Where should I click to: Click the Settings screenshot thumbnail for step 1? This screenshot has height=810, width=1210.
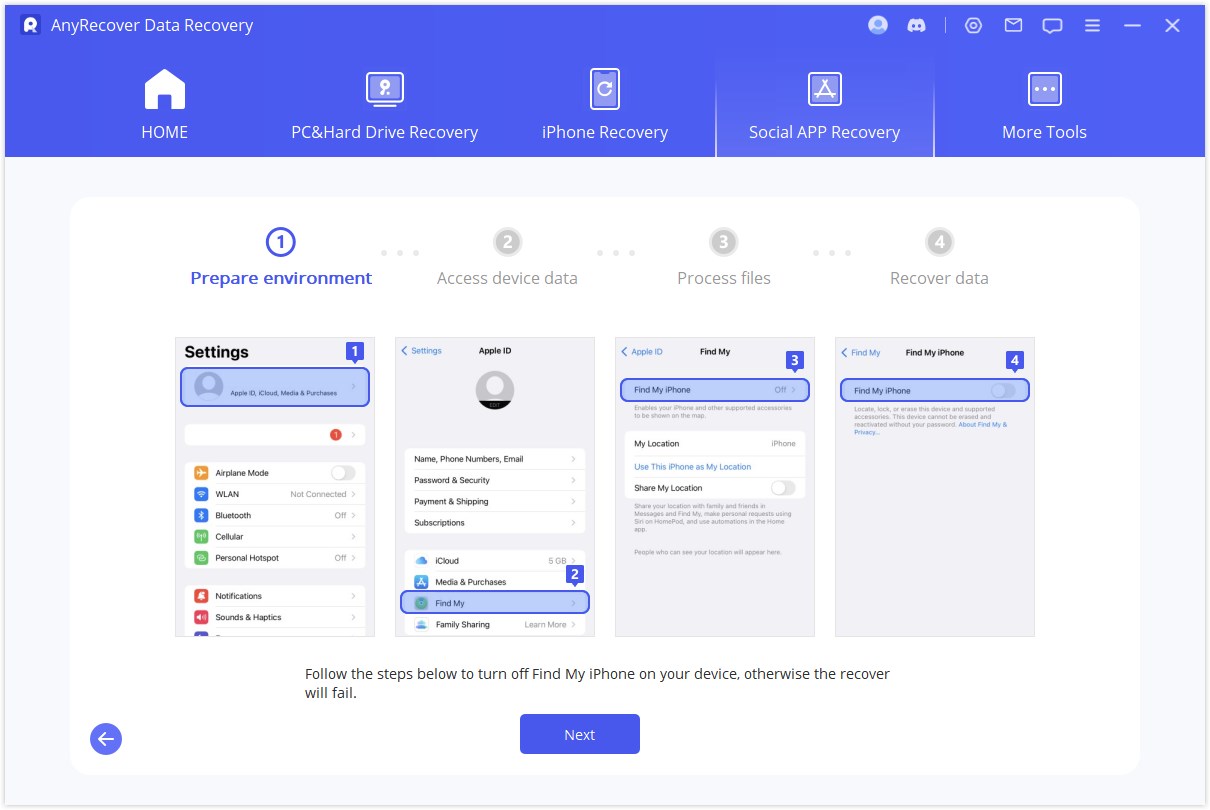click(x=275, y=487)
